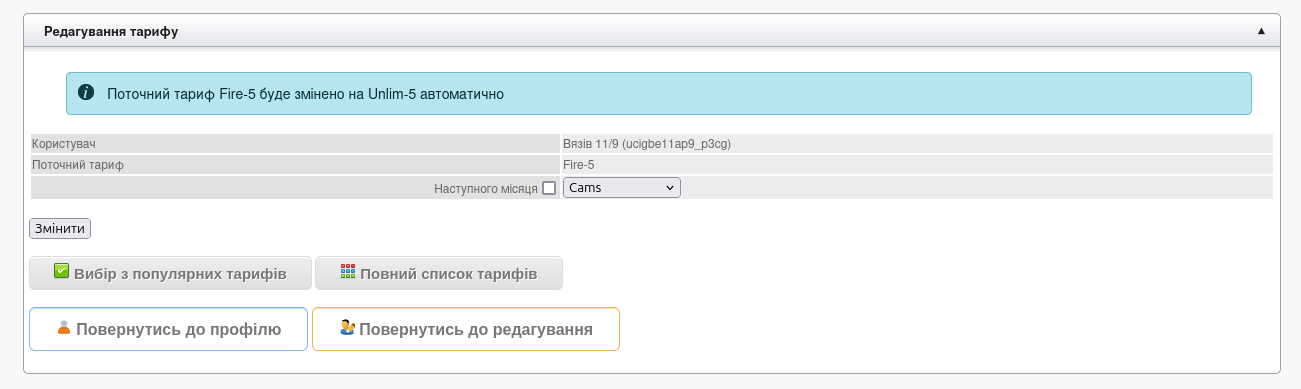Click the Наступного місяця label

[486, 188]
